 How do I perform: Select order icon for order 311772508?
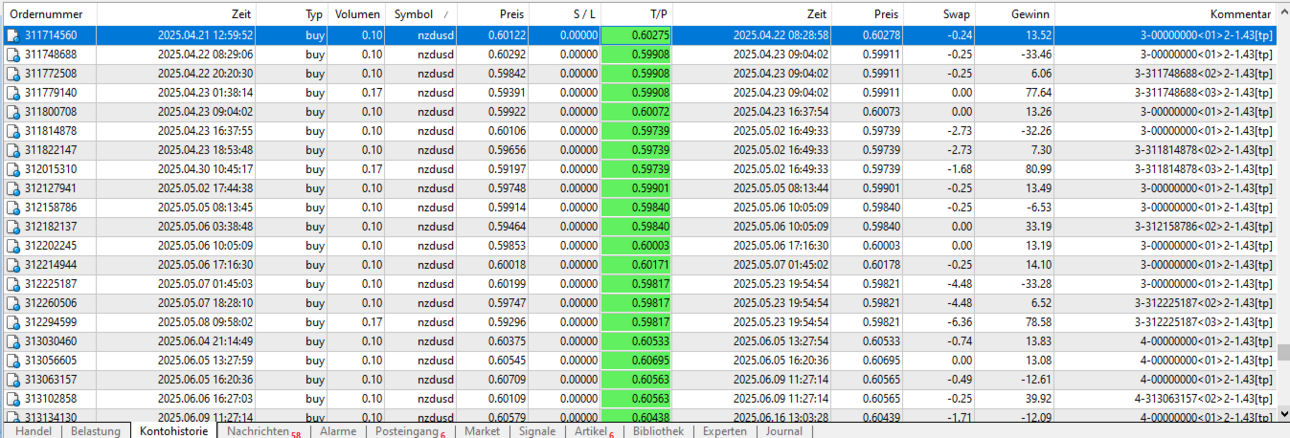13,73
